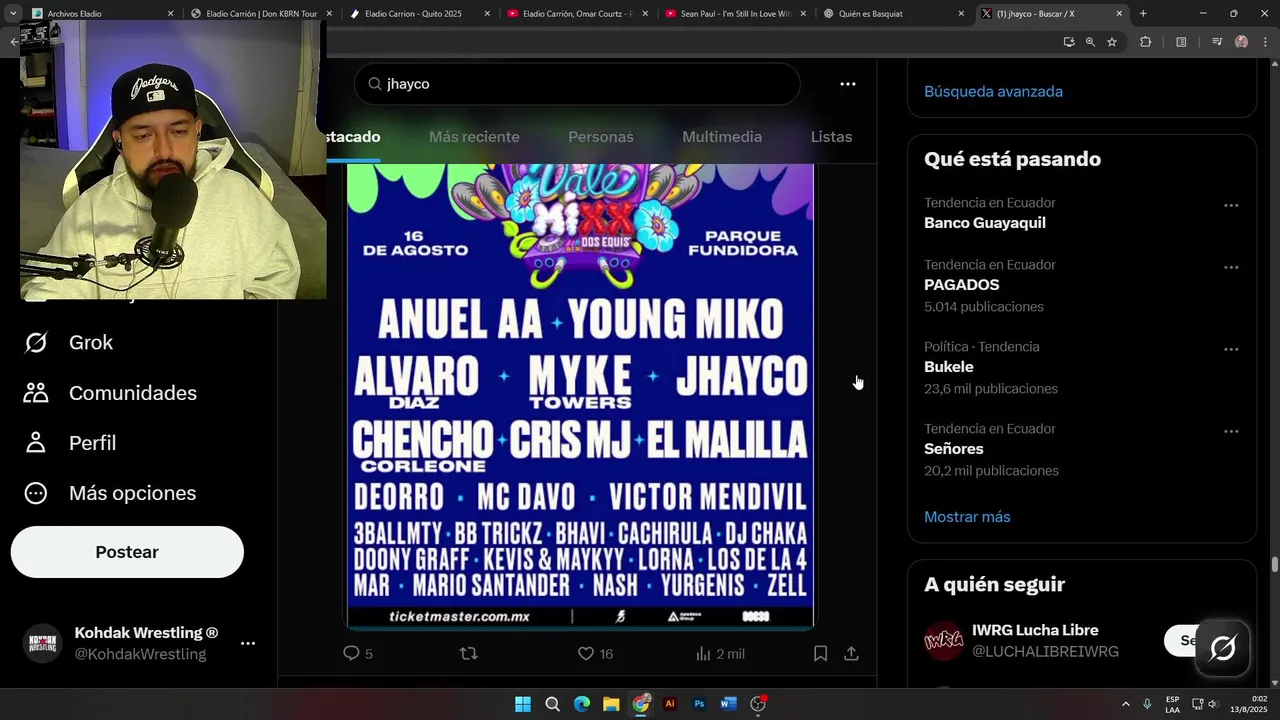Screen dimensions: 1280x720
Task: Open the Windows Start menu
Action: pyautogui.click(x=523, y=704)
